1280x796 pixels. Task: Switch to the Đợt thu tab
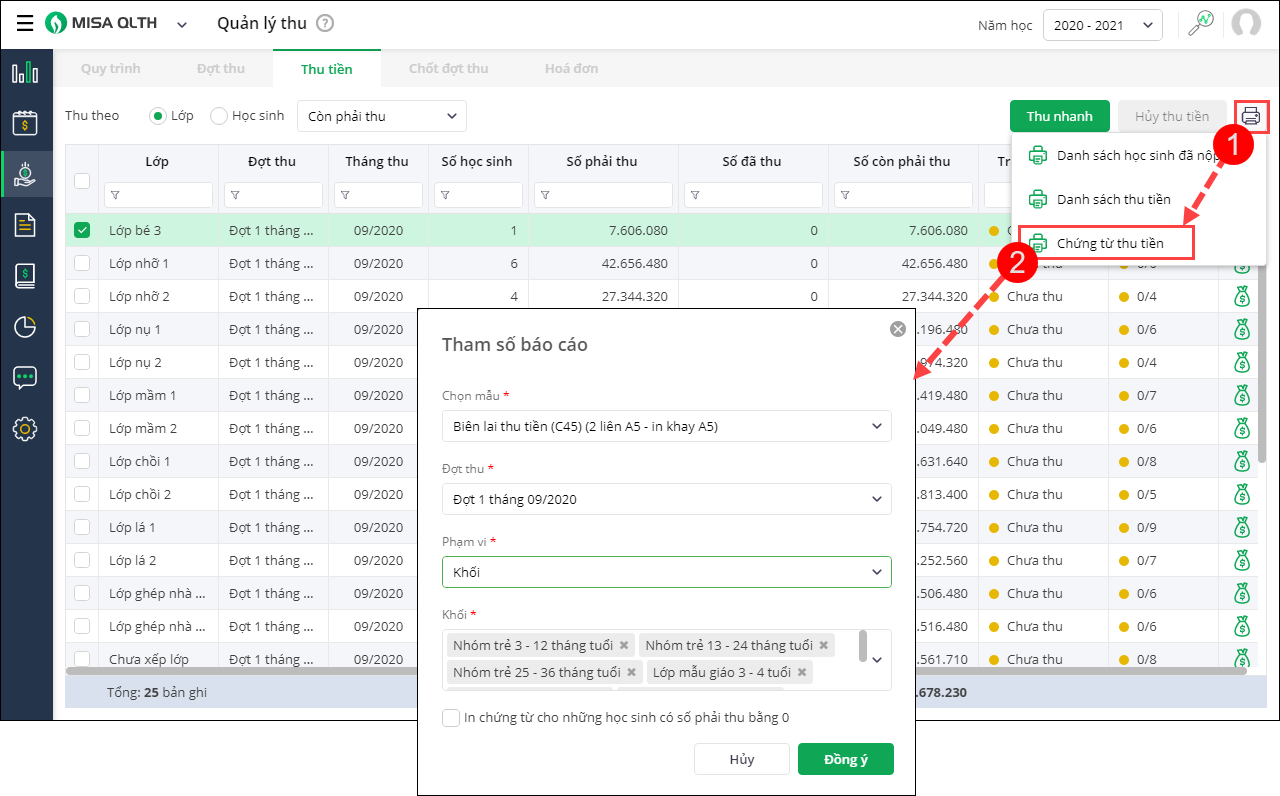[x=221, y=69]
